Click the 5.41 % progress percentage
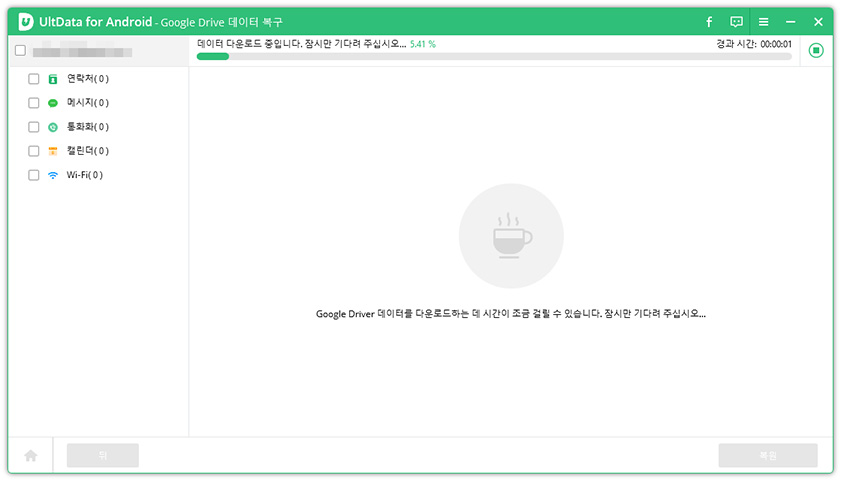This screenshot has height=481, width=841. click(x=423, y=44)
